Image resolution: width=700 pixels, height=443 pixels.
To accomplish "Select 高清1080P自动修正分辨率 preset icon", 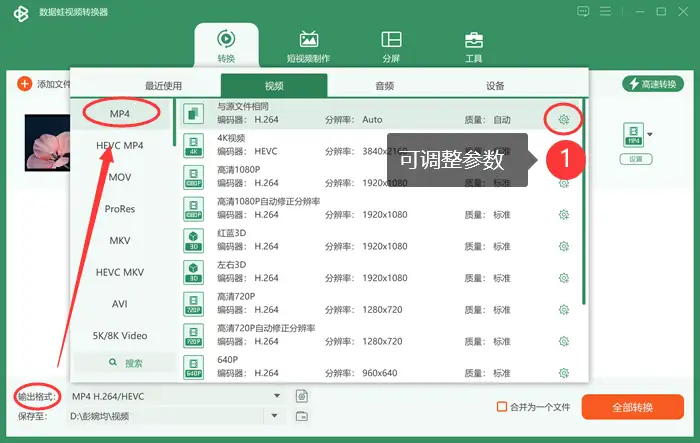I will (193, 209).
